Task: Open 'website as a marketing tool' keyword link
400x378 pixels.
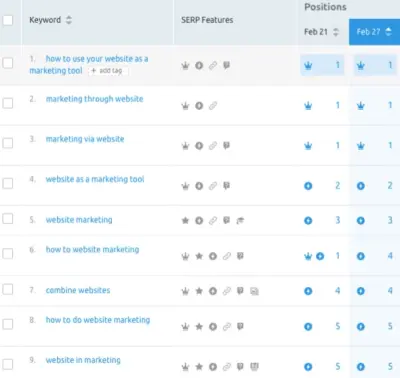Action: 95,179
